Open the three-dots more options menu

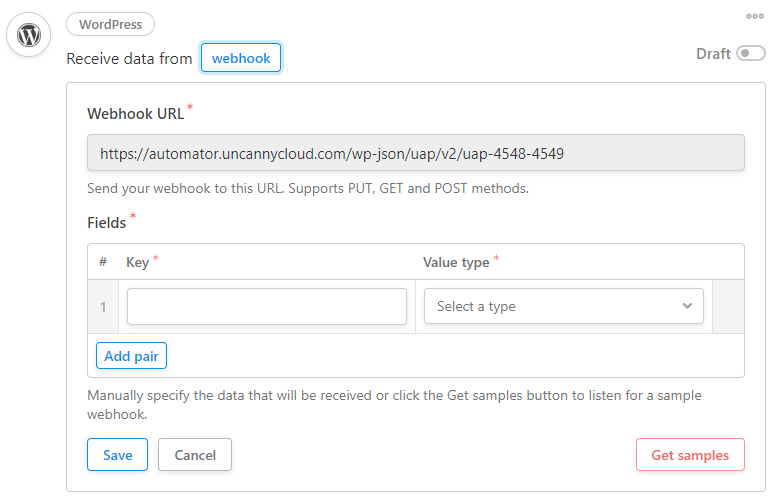click(755, 16)
